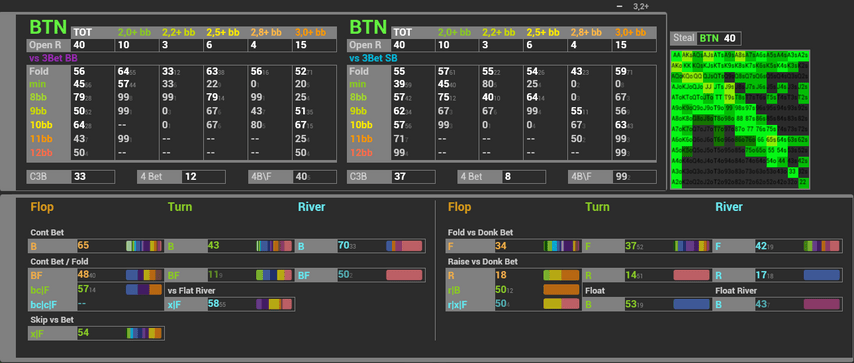Click the vs 3Bet BB label
Image resolution: width=854 pixels, height=363 pixels.
pos(54,56)
